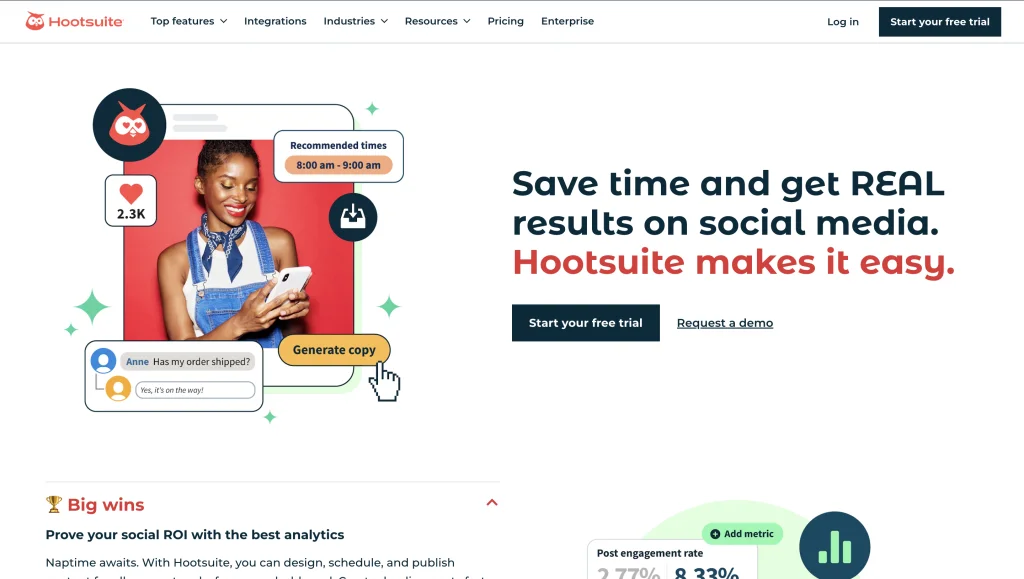This screenshot has height=579, width=1024.
Task: Click the bar chart analytics circle icon
Action: [x=835, y=547]
